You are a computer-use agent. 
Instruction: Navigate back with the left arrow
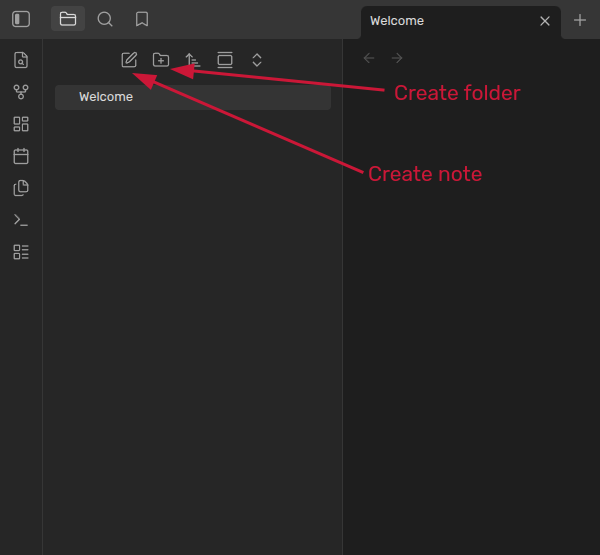click(x=369, y=59)
